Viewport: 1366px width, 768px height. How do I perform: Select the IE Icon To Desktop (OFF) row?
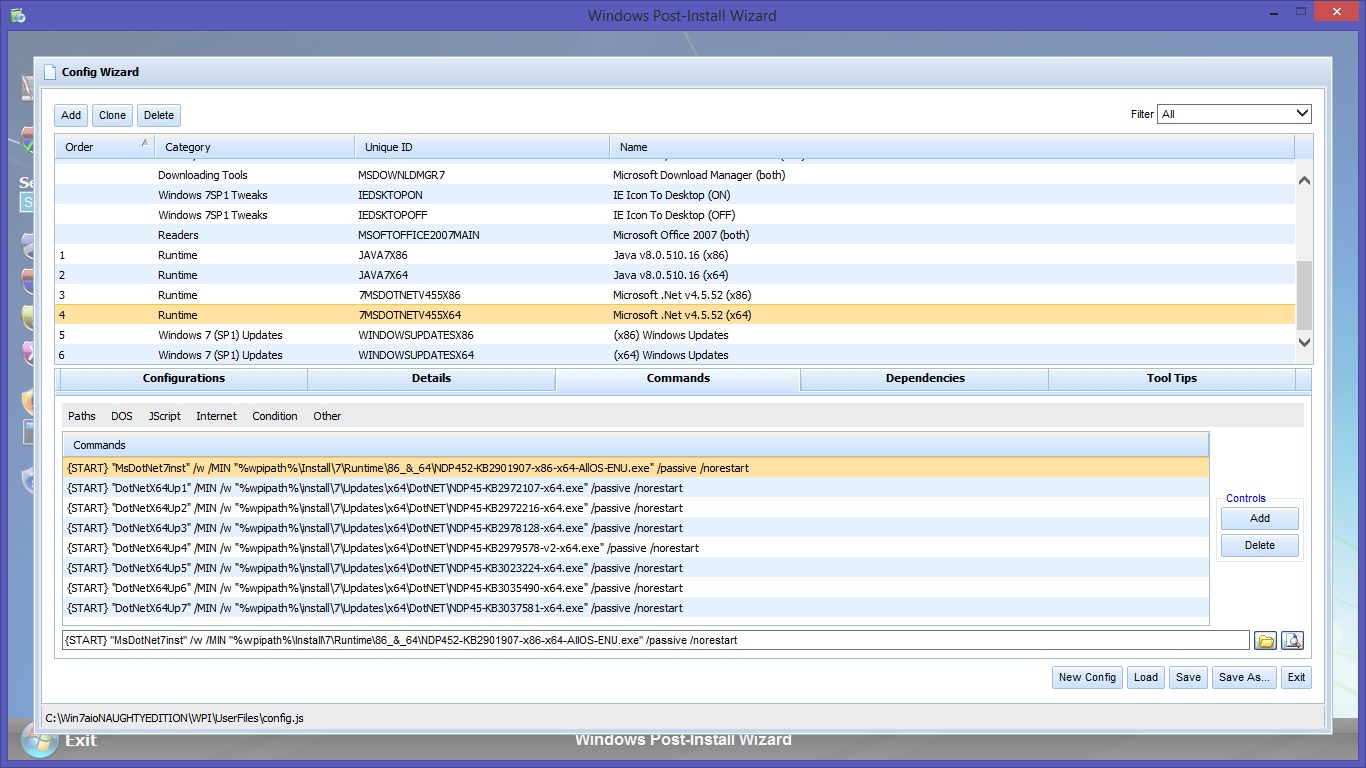tap(675, 215)
